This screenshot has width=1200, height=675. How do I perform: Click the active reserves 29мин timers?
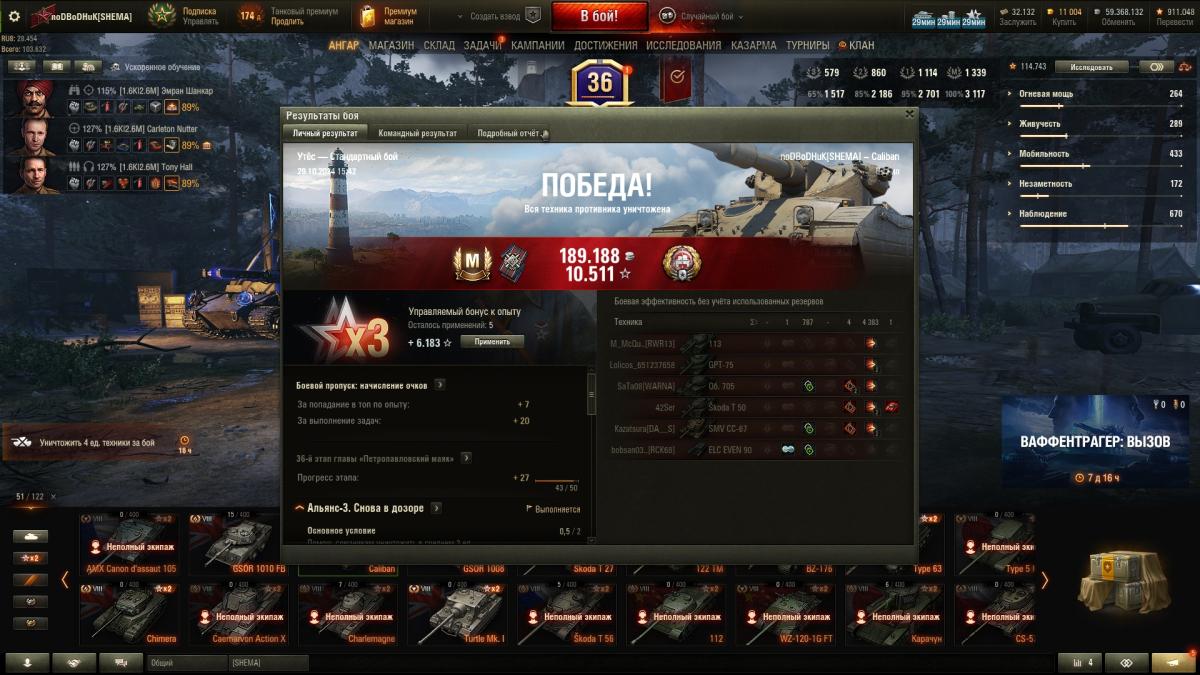point(948,17)
